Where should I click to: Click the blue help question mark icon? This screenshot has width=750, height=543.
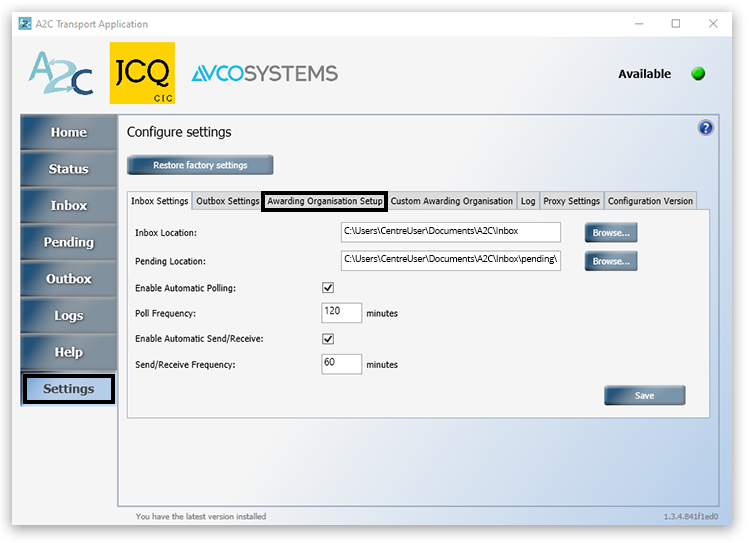(x=705, y=128)
